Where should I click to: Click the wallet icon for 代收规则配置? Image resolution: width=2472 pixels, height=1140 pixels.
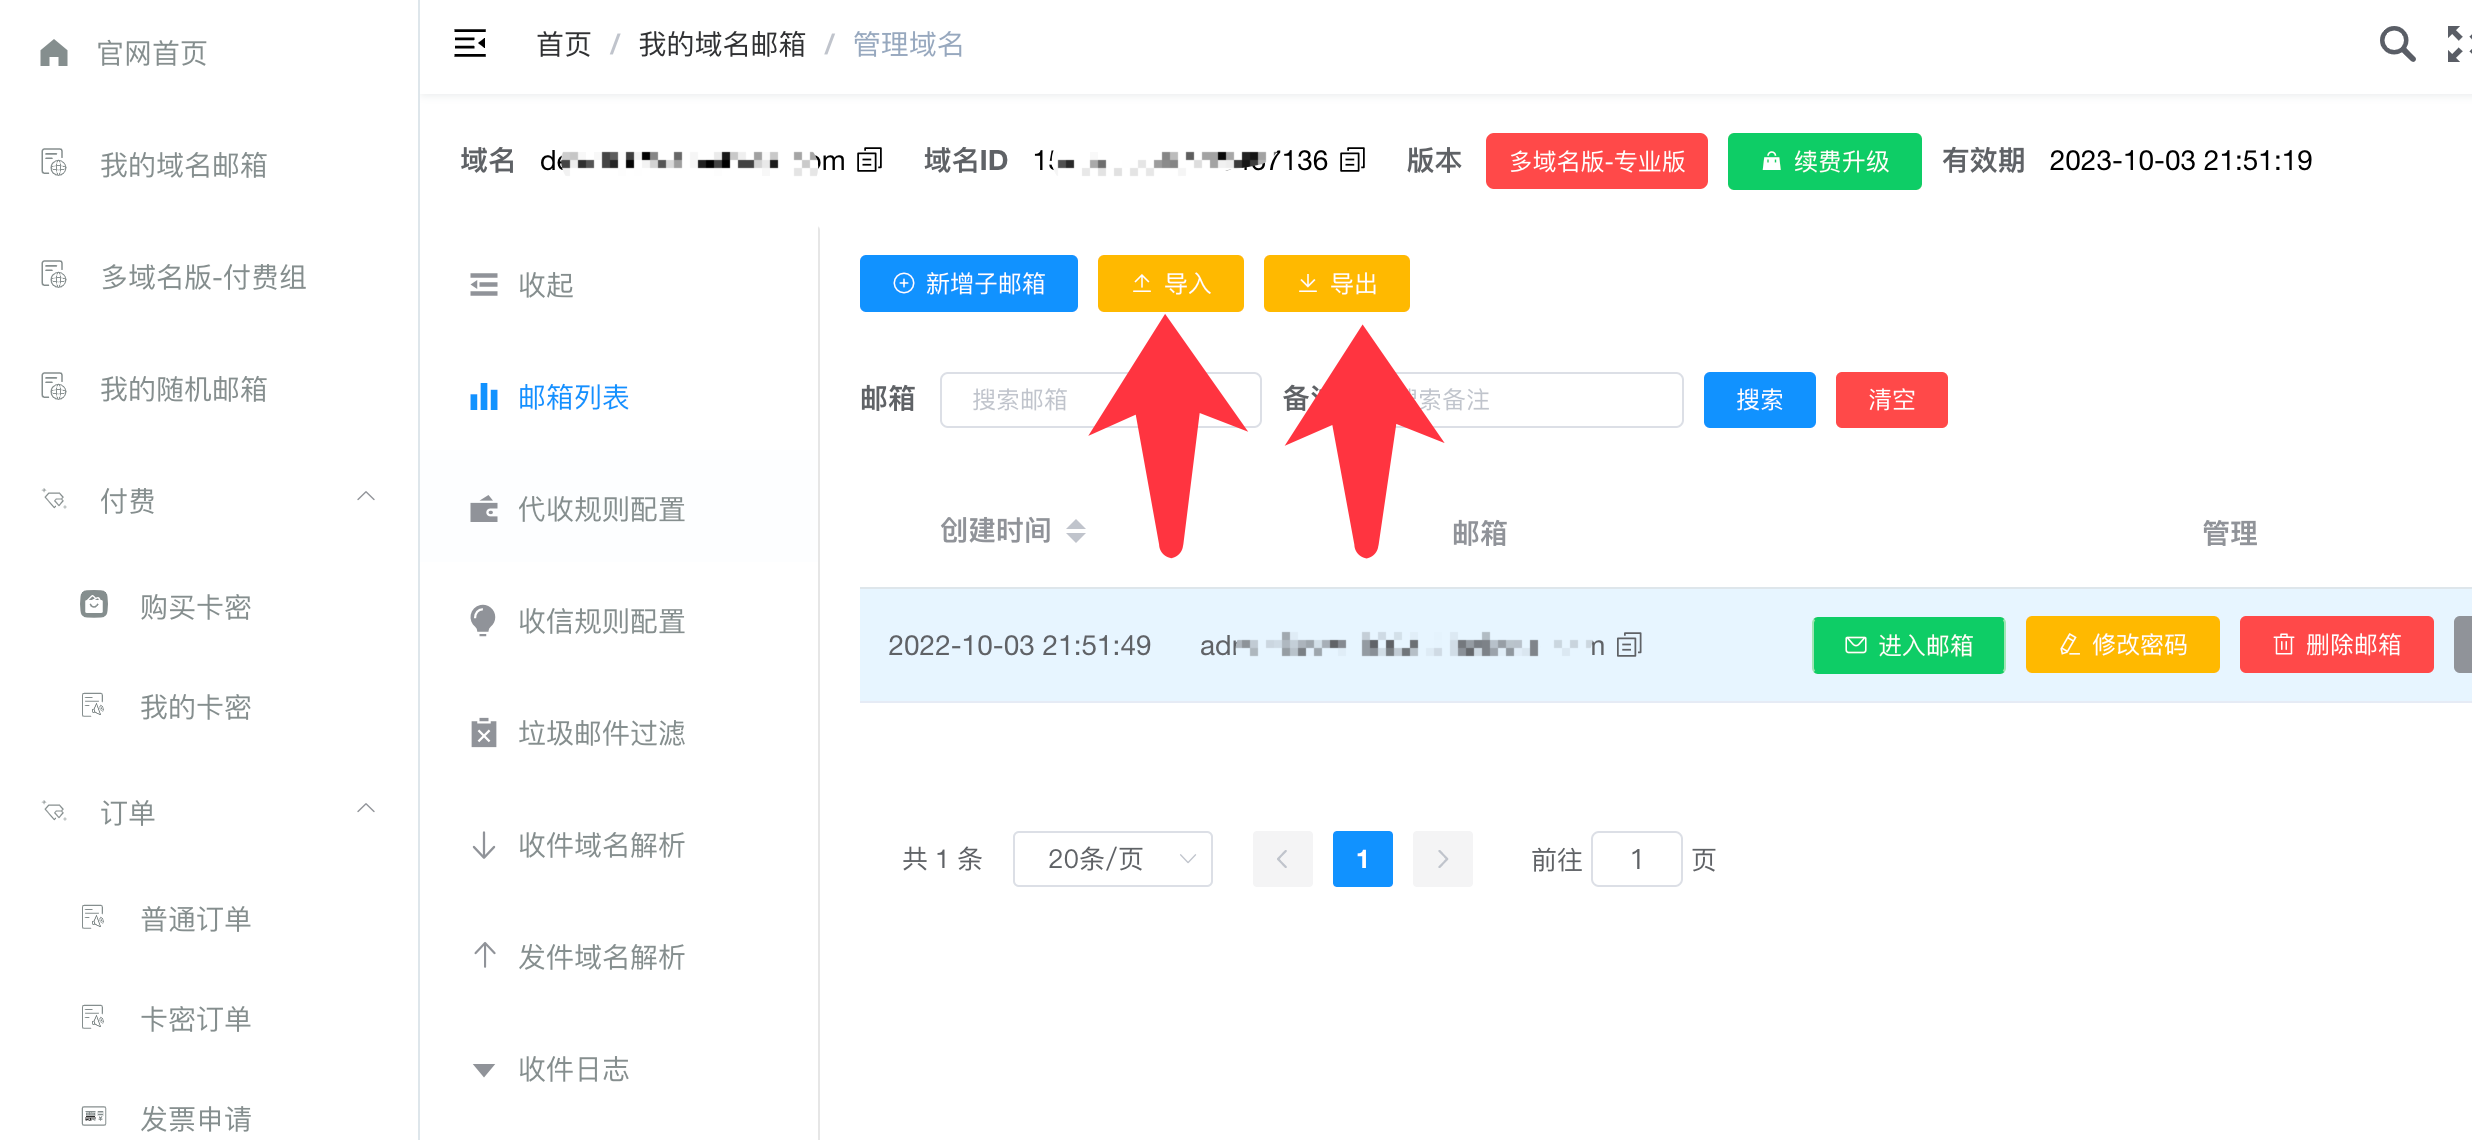coord(484,509)
